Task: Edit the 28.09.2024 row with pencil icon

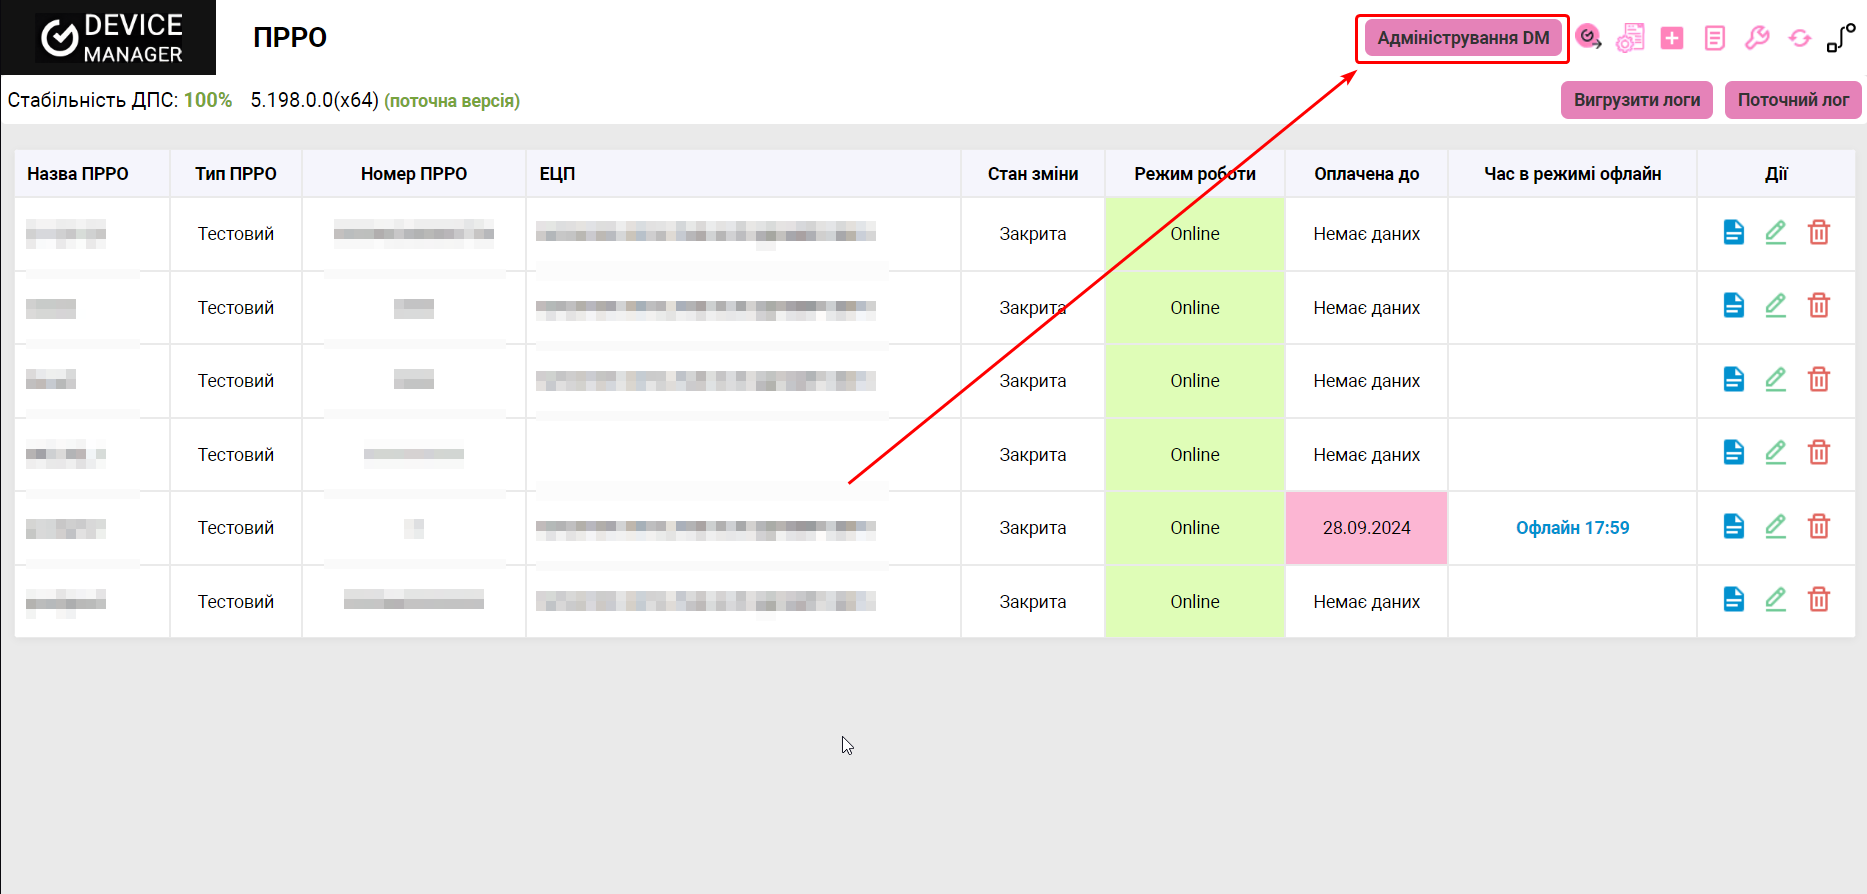Action: click(1776, 526)
